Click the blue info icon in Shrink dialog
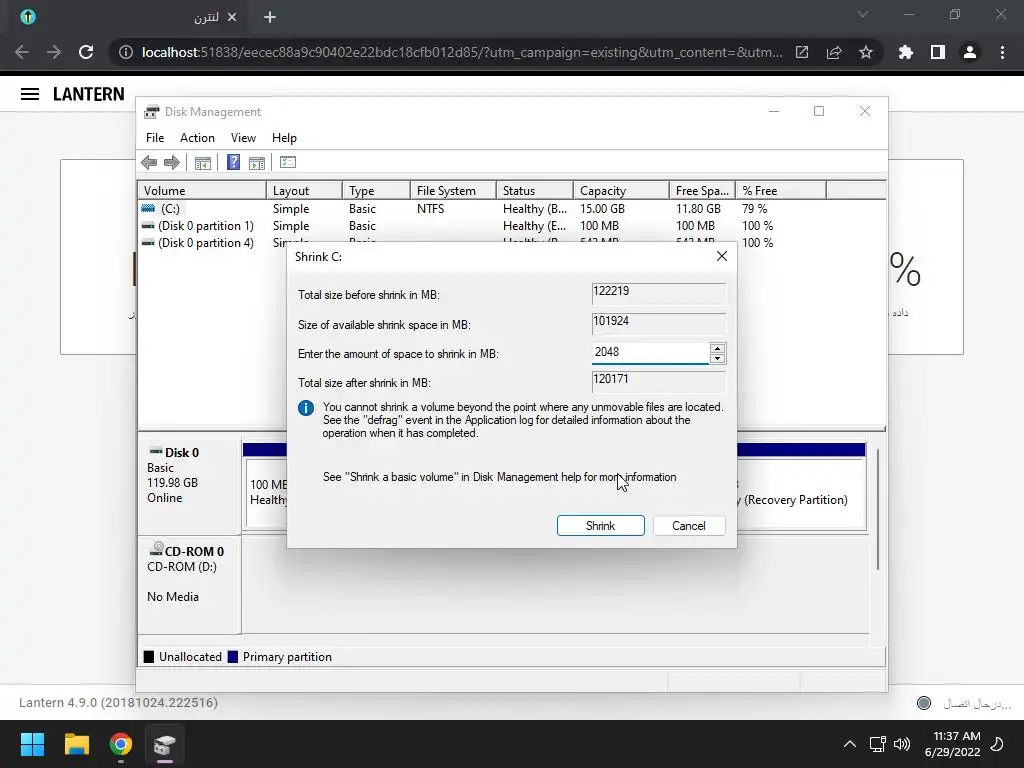 click(306, 408)
